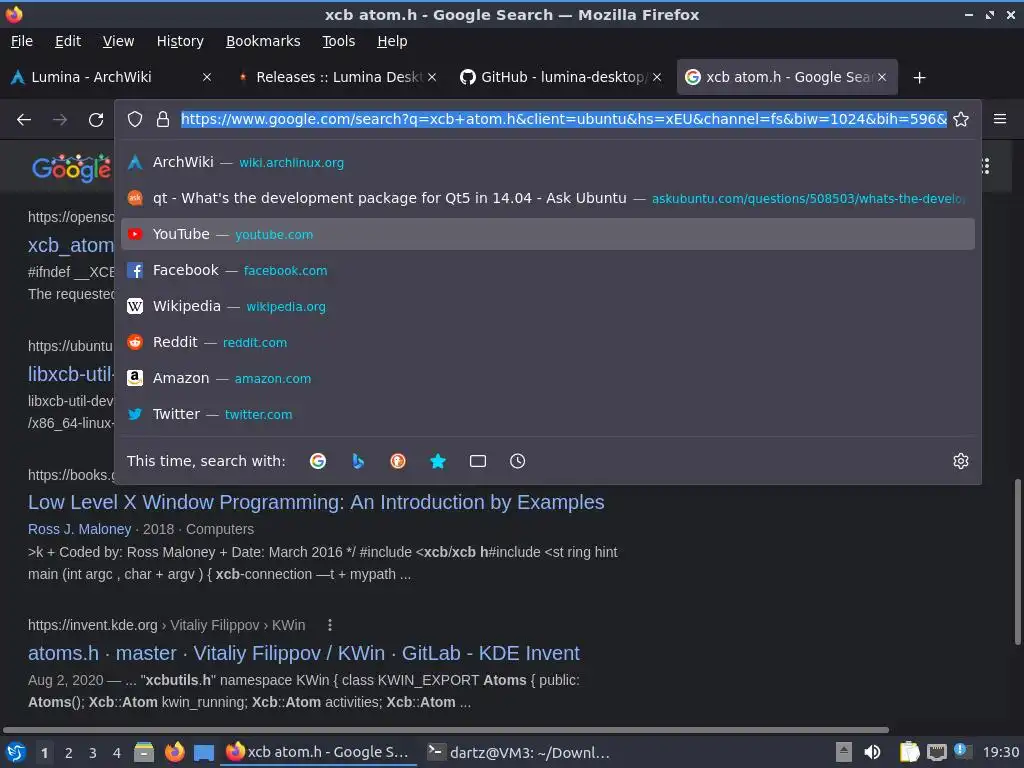Select the Ask Ubuntu Qt5 package suggestion
1024x768 pixels.
[x=547, y=199]
